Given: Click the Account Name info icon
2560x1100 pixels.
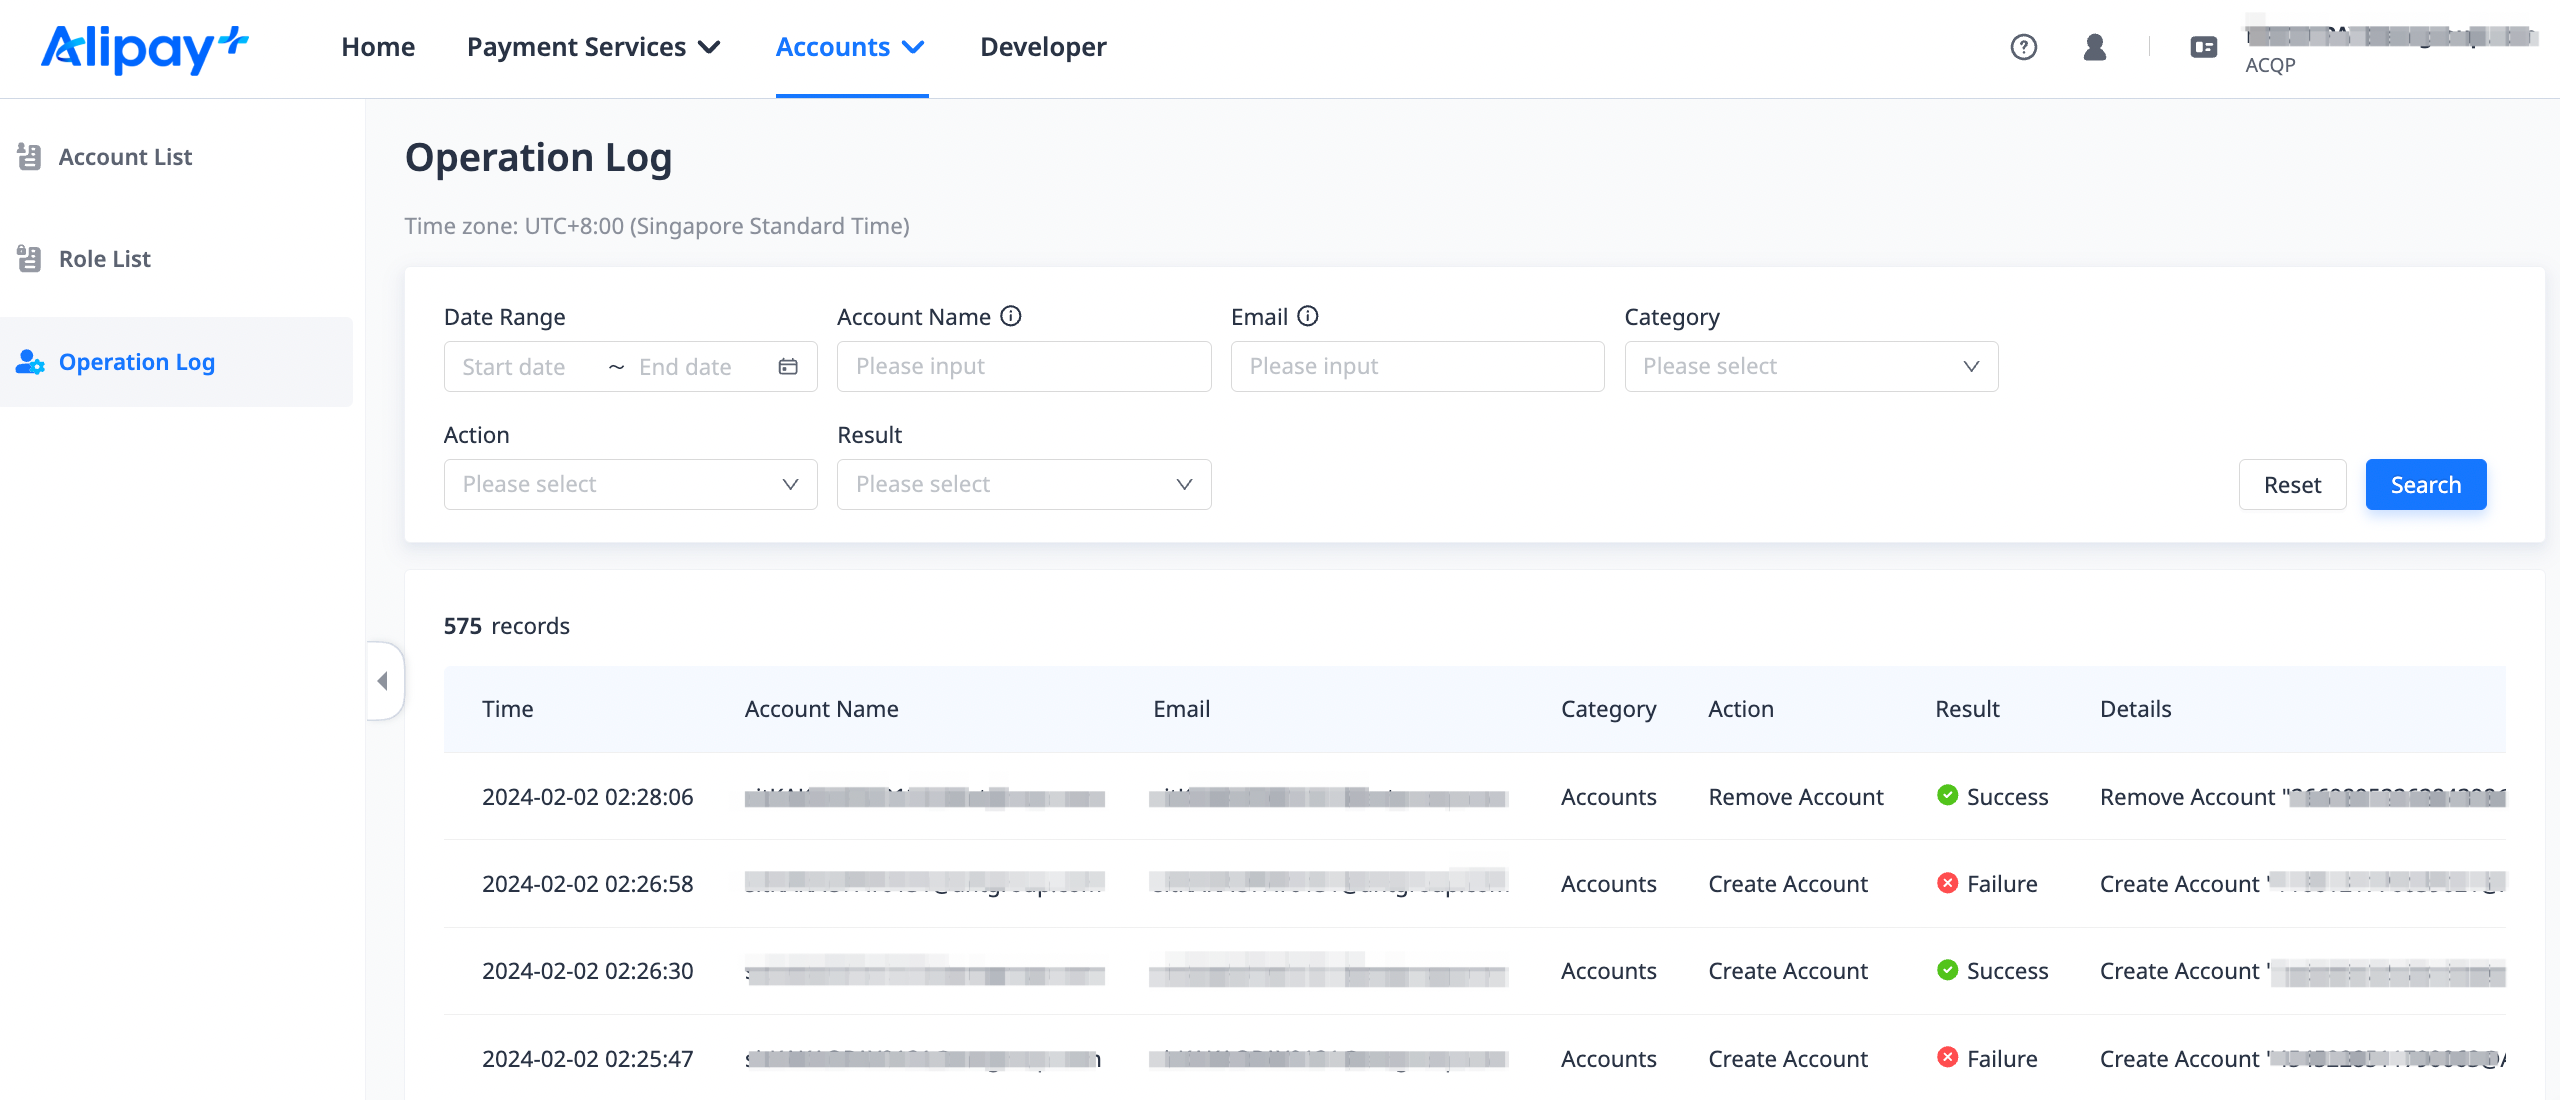Looking at the screenshot, I should [x=1011, y=316].
